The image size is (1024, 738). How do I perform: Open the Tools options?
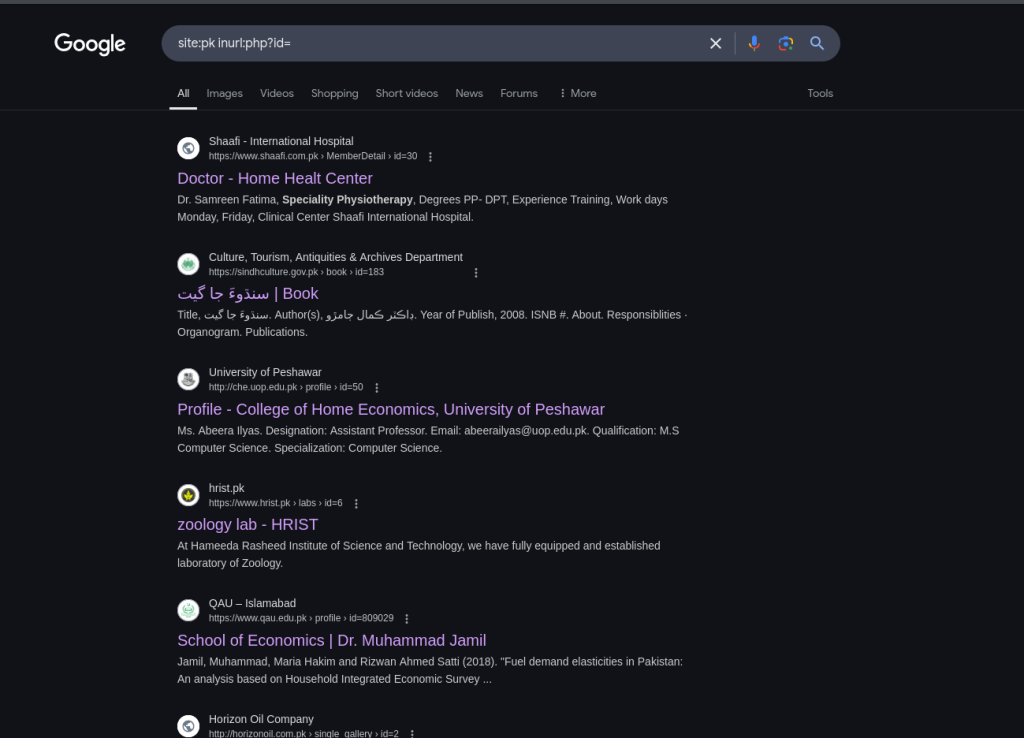820,93
